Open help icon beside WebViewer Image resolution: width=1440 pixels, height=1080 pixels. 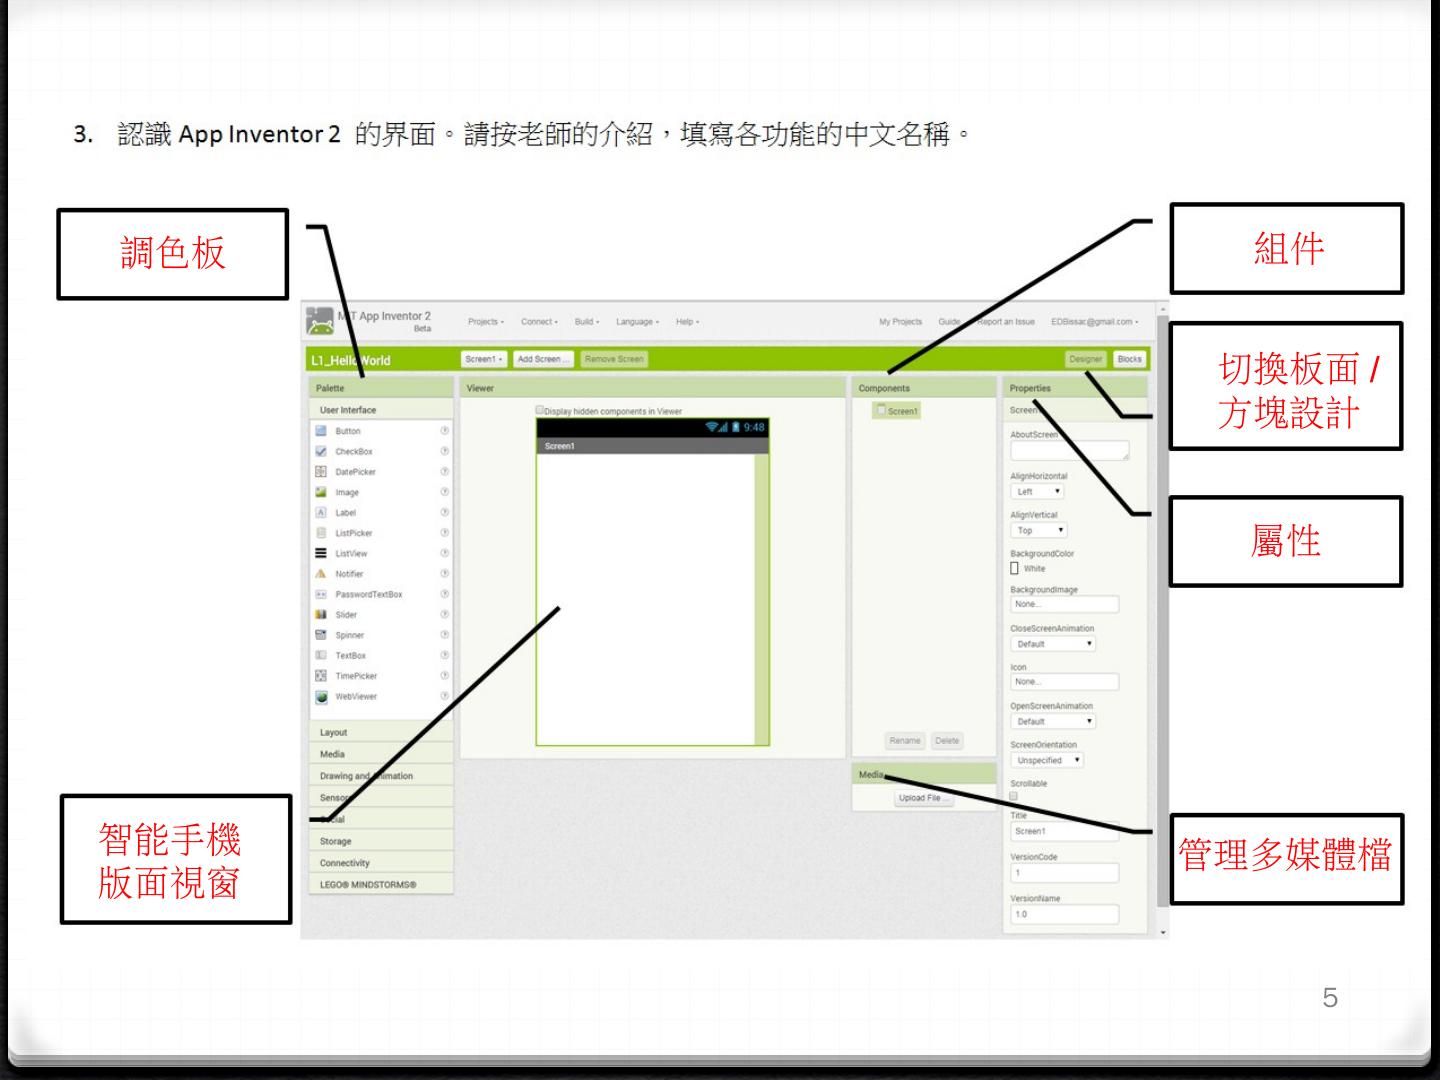tap(444, 696)
